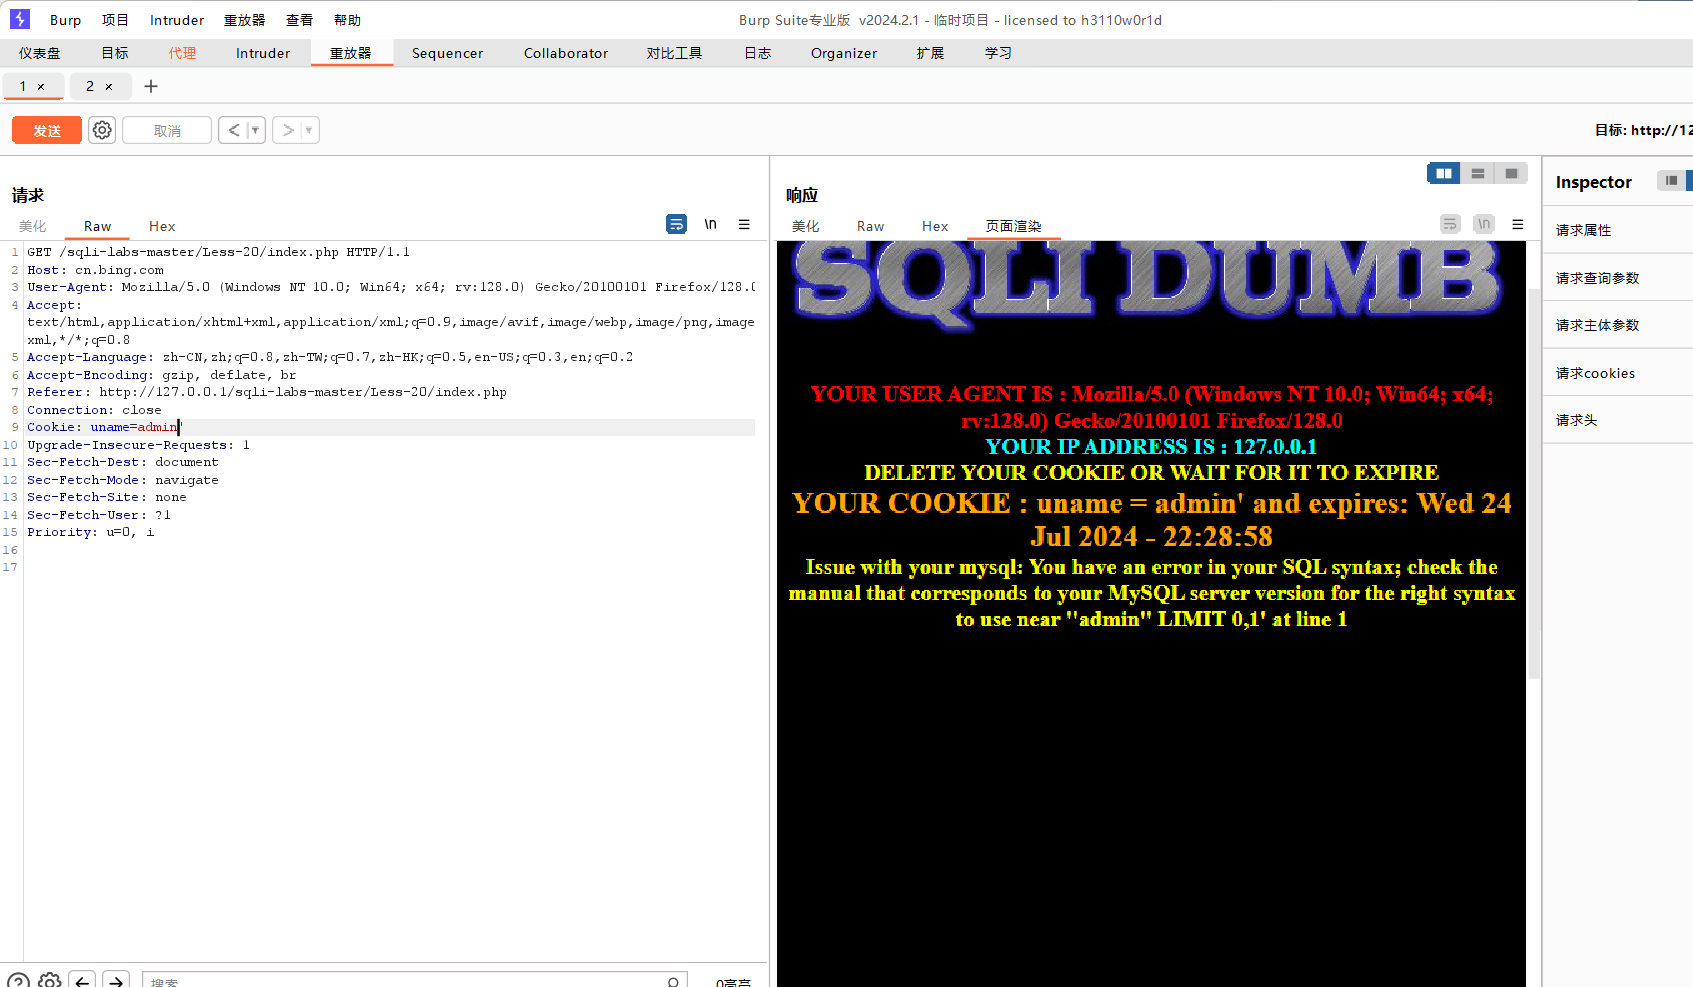This screenshot has height=987, width=1693.
Task: Switch request view to Raw
Action: tap(97, 226)
